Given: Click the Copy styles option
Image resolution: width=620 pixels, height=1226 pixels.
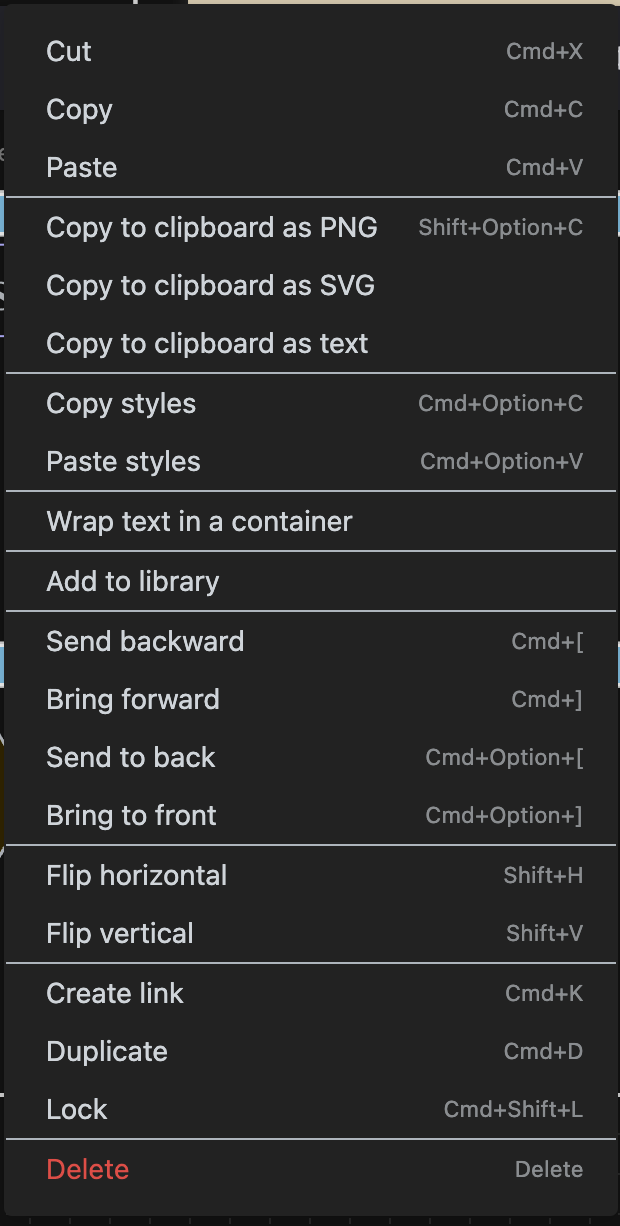Looking at the screenshot, I should [x=121, y=404].
